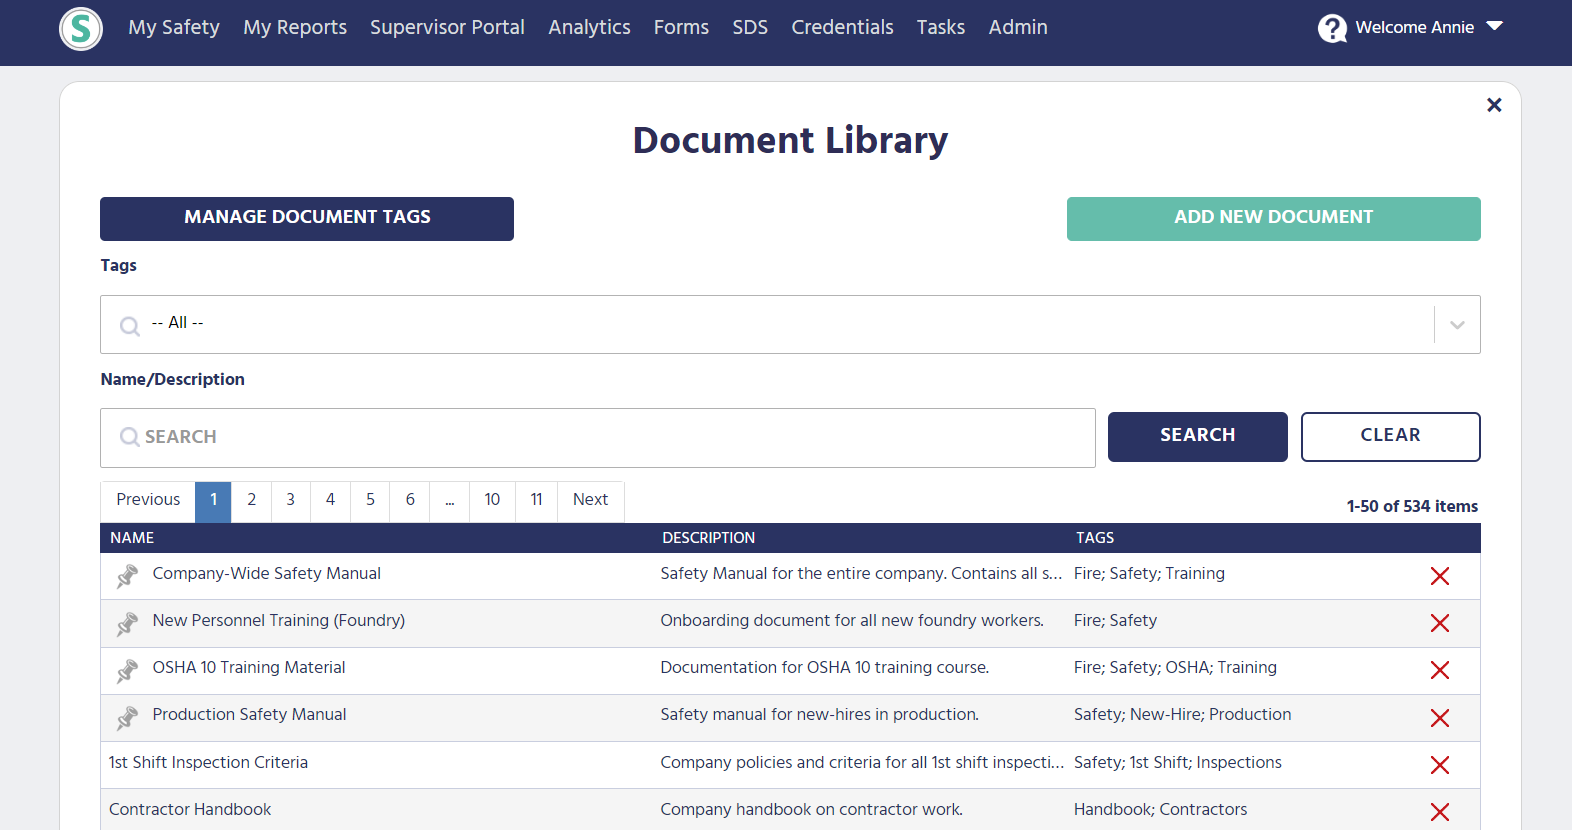Open 1st Shift Inspection Criteria document
The height and width of the screenshot is (830, 1572).
(x=208, y=763)
